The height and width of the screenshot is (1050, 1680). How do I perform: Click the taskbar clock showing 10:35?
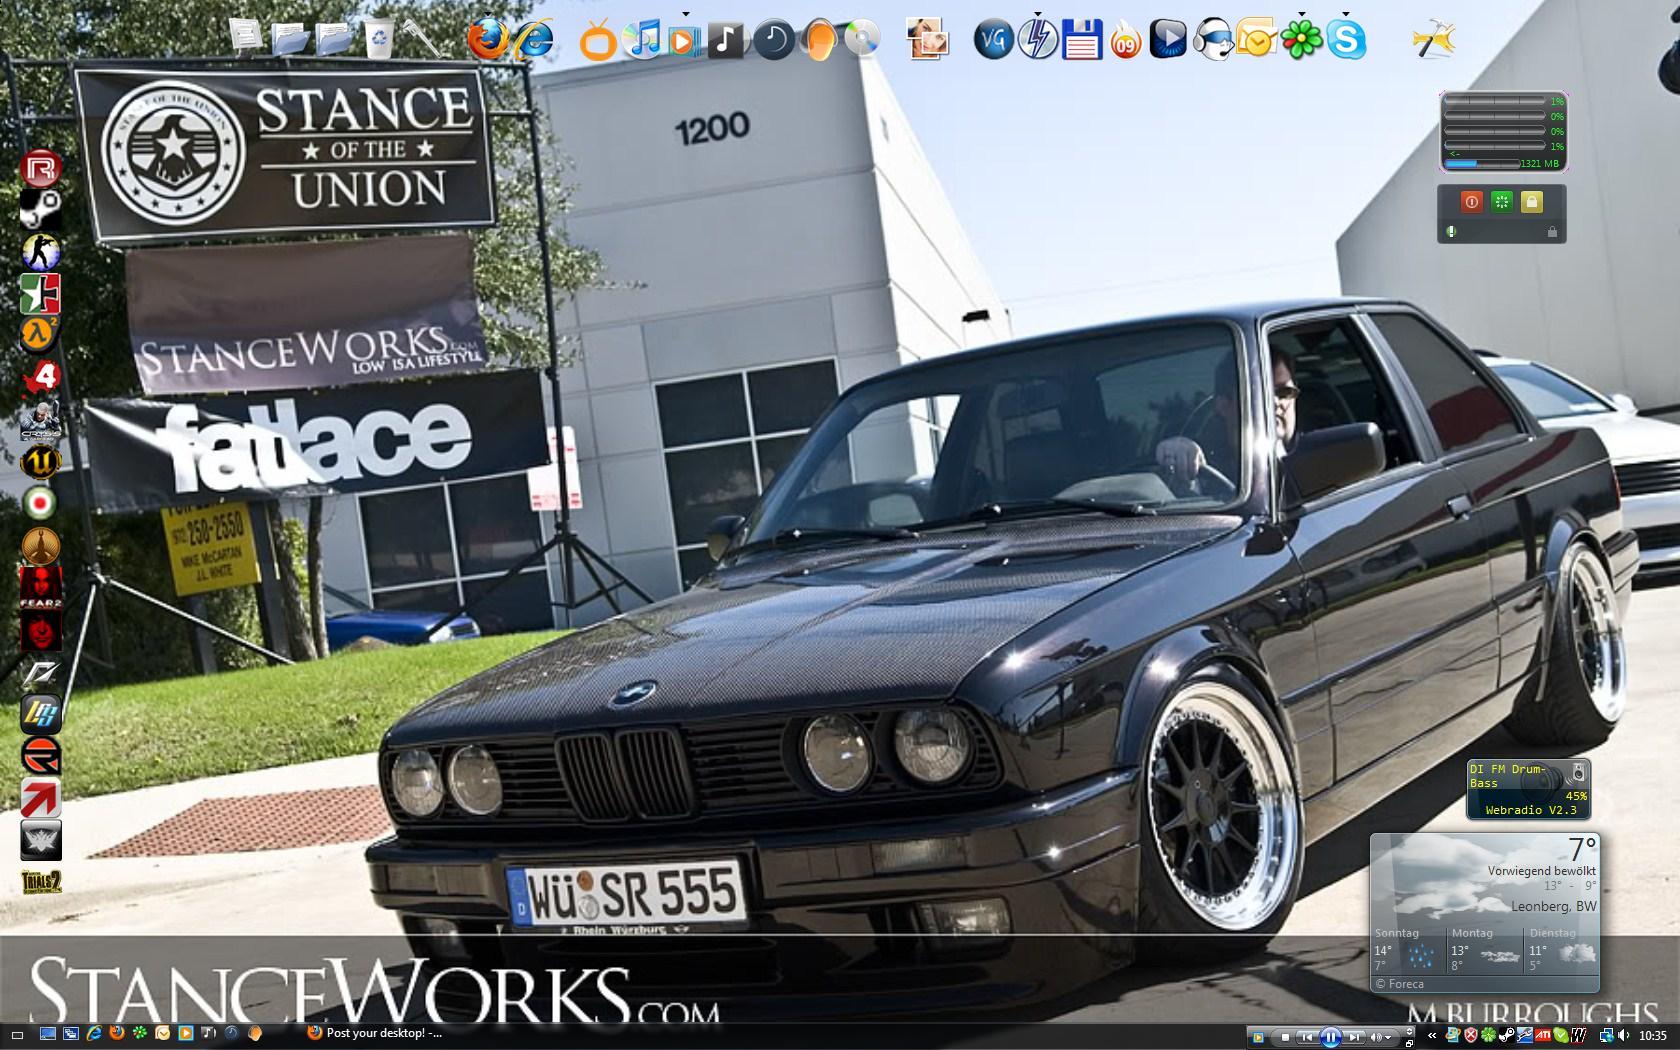(1653, 1035)
